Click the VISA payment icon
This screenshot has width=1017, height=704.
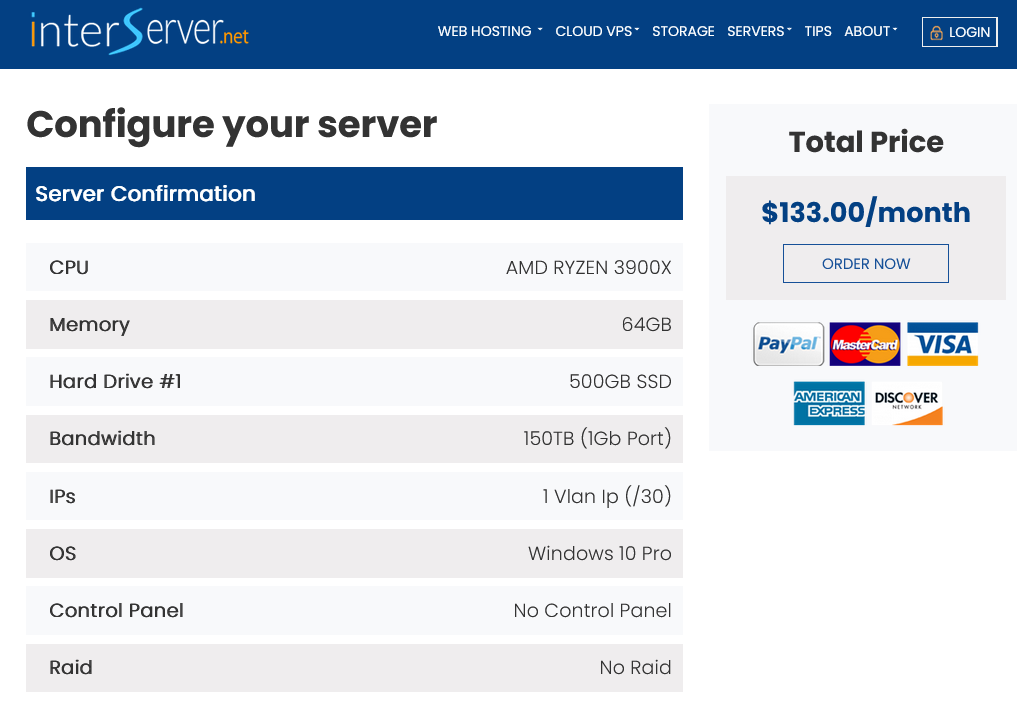[x=942, y=344]
